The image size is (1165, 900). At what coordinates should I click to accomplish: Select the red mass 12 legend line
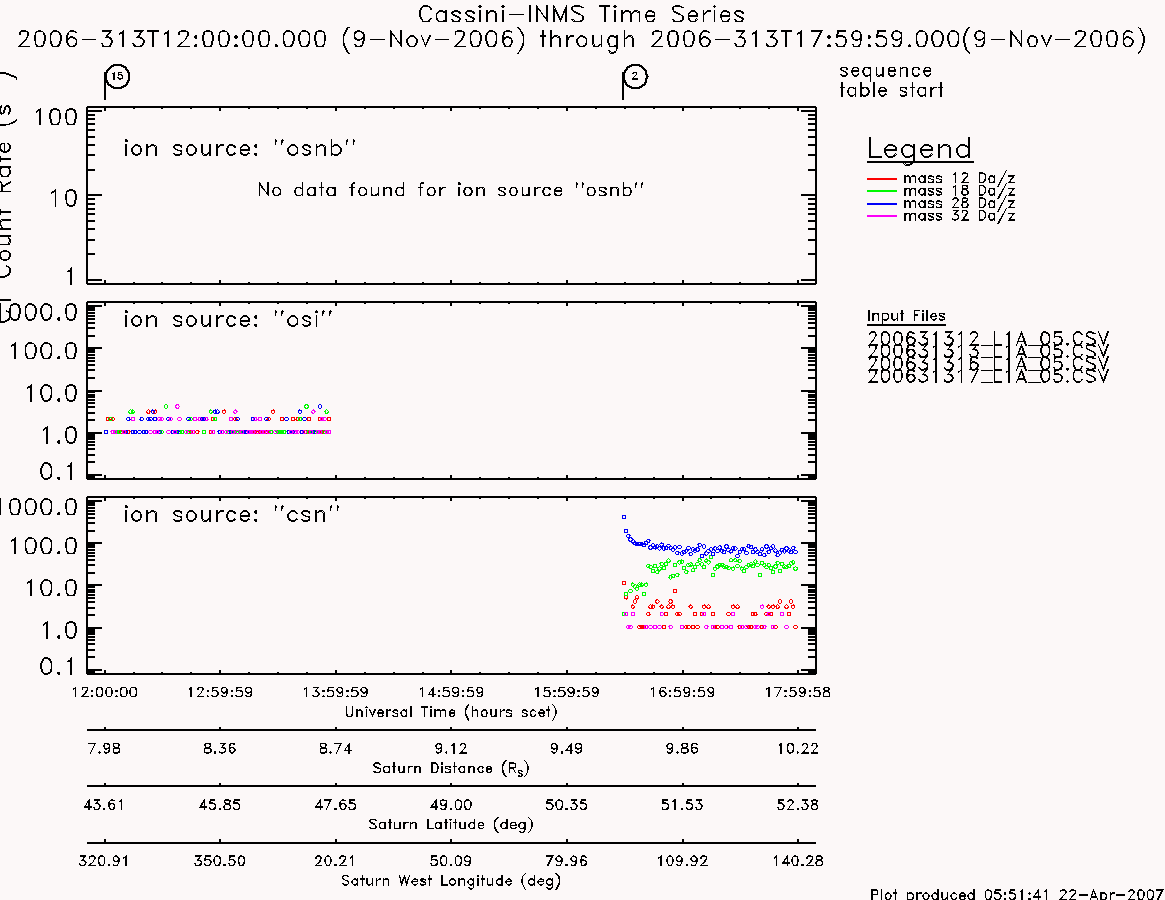[x=882, y=179]
